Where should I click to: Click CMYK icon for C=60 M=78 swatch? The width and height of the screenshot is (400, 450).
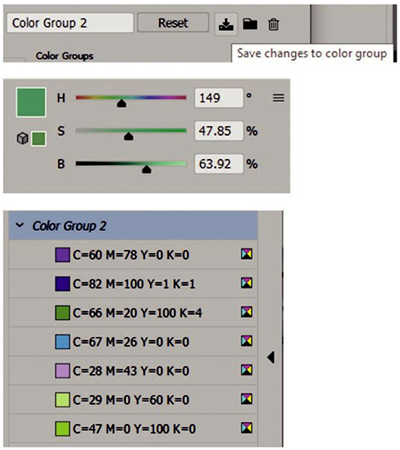tap(247, 254)
